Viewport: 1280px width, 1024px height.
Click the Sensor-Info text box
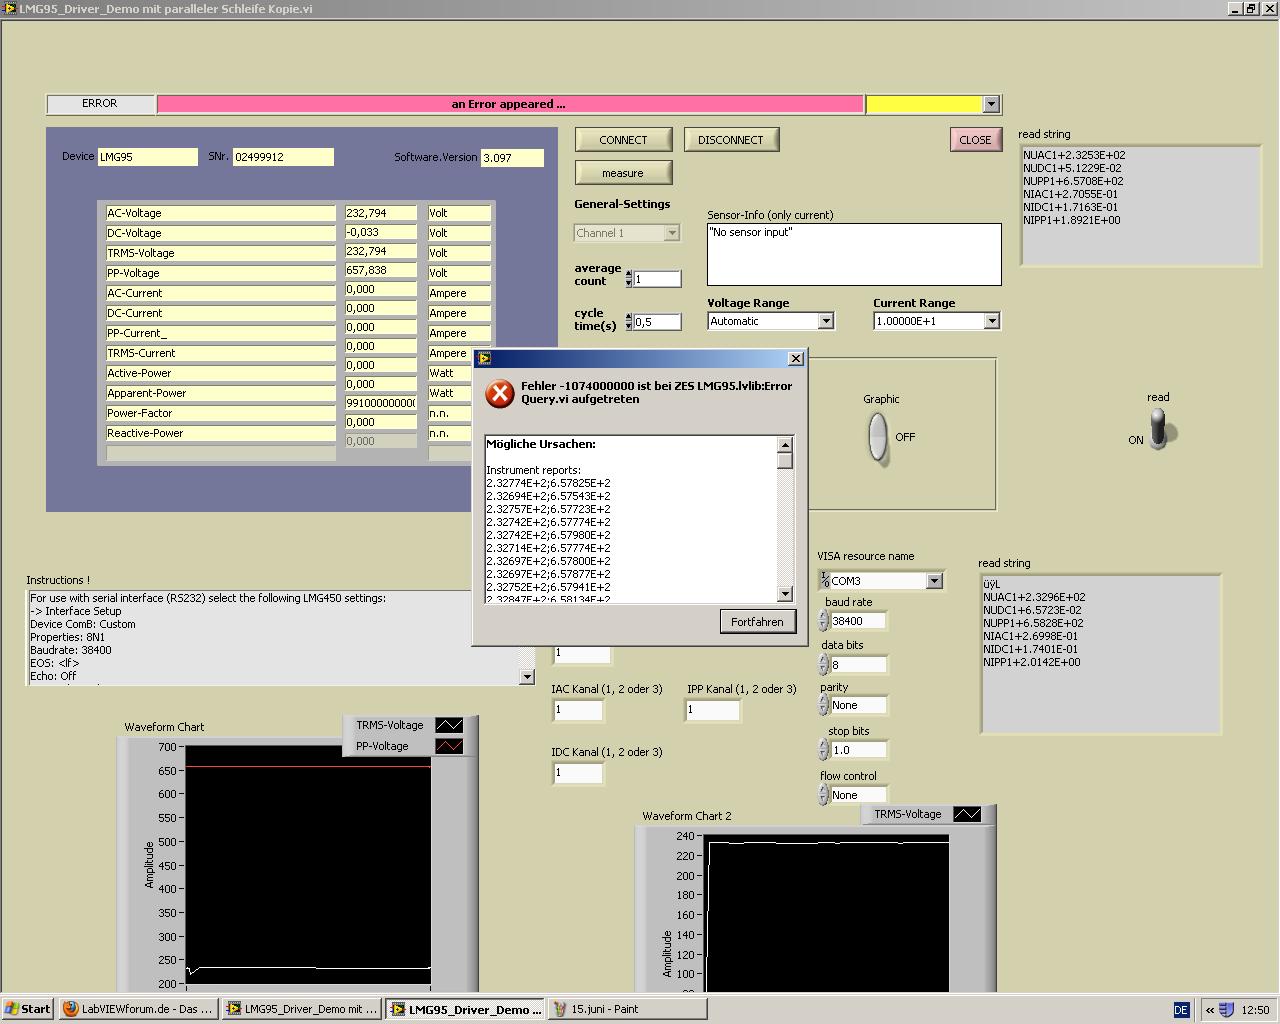point(854,254)
